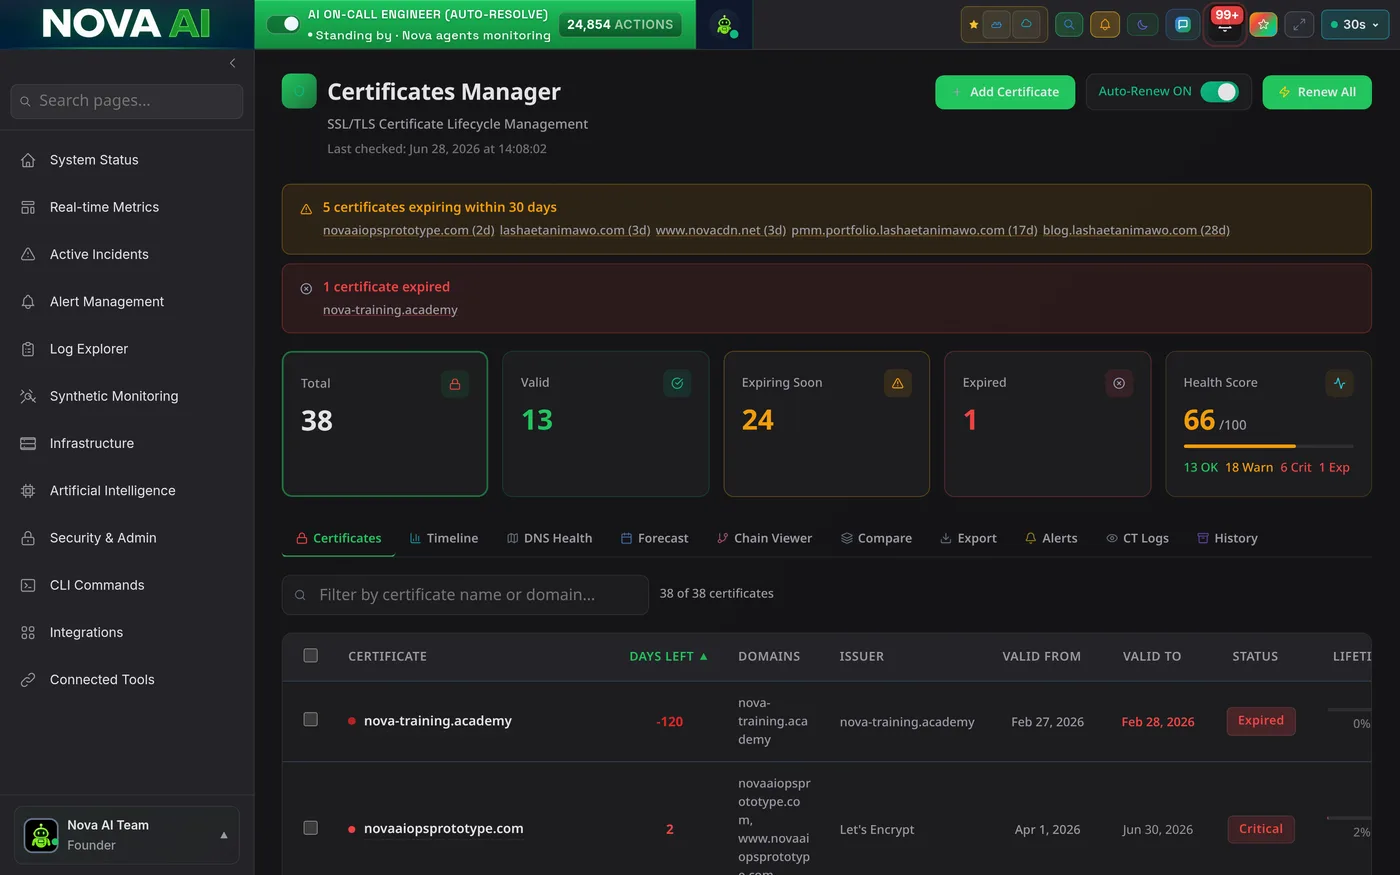Viewport: 1400px width, 875px height.
Task: Sort the table by the Days Left column
Action: 668,656
